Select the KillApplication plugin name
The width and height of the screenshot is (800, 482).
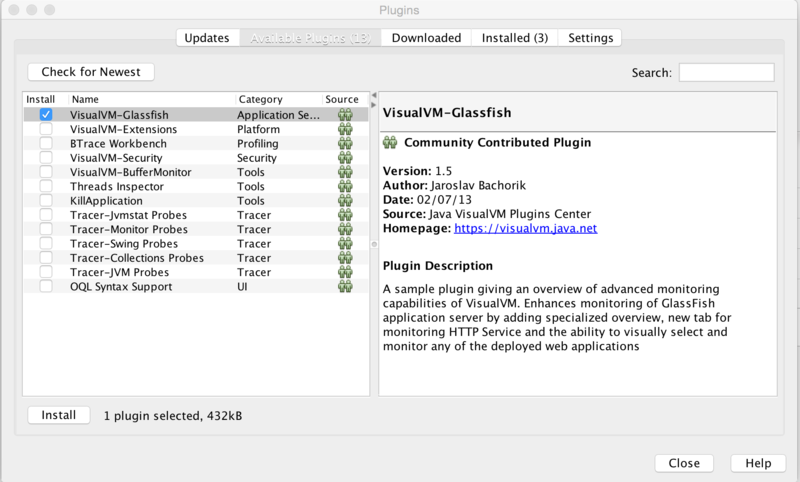[106, 200]
